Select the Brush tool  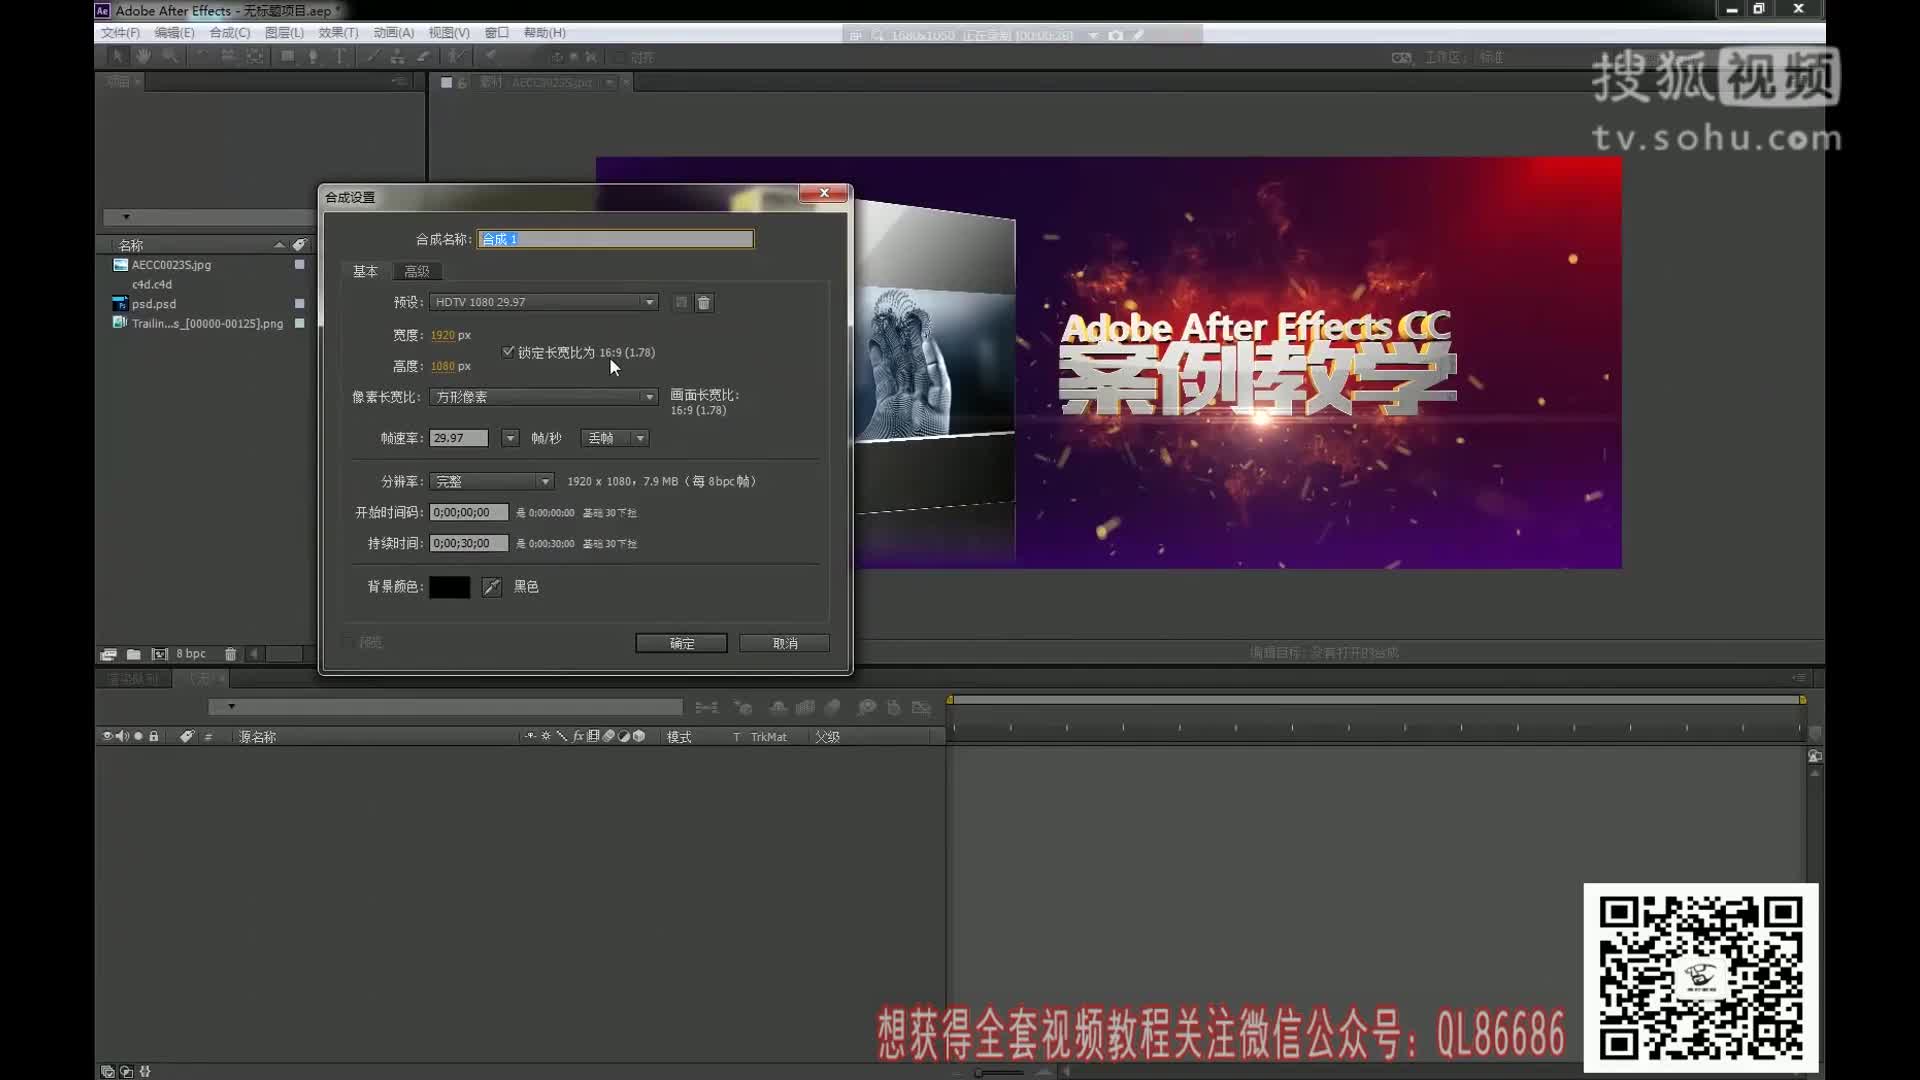372,56
